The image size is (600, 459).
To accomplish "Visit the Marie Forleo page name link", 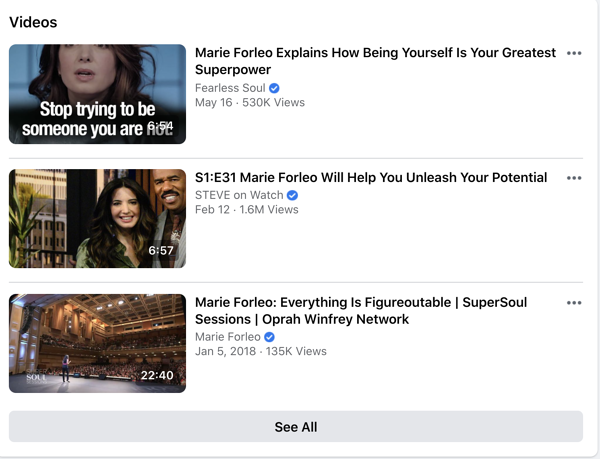I will click(x=228, y=337).
